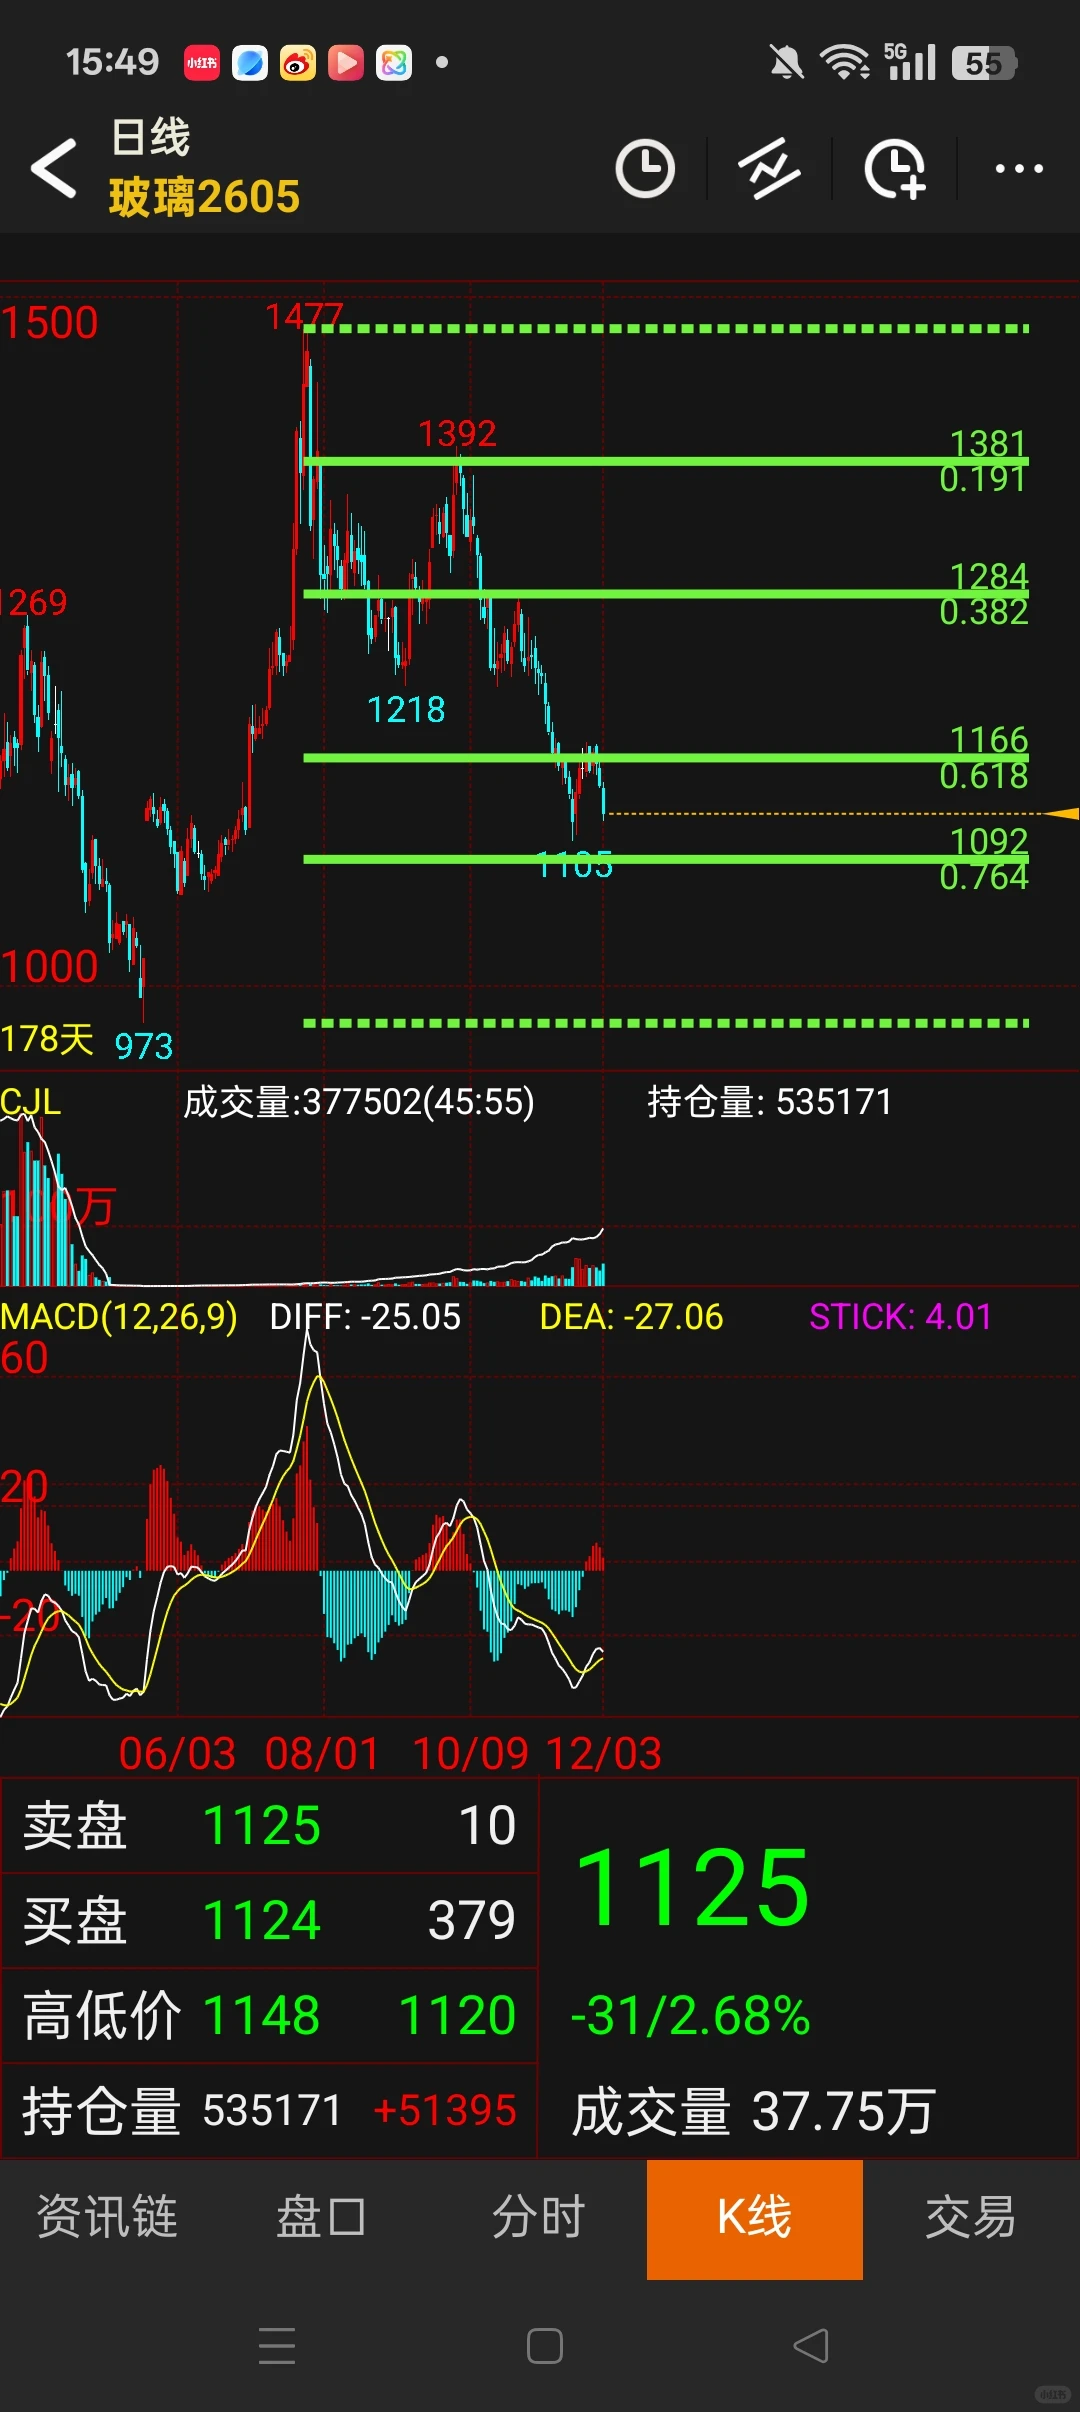Tap the 1392 high price label

(x=457, y=433)
